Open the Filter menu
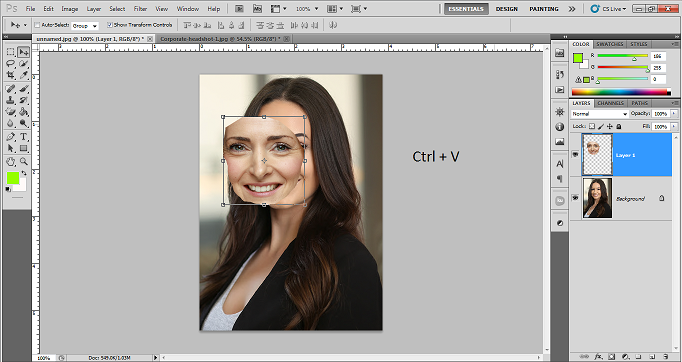Viewport: 682px width, 362px height. coord(140,9)
